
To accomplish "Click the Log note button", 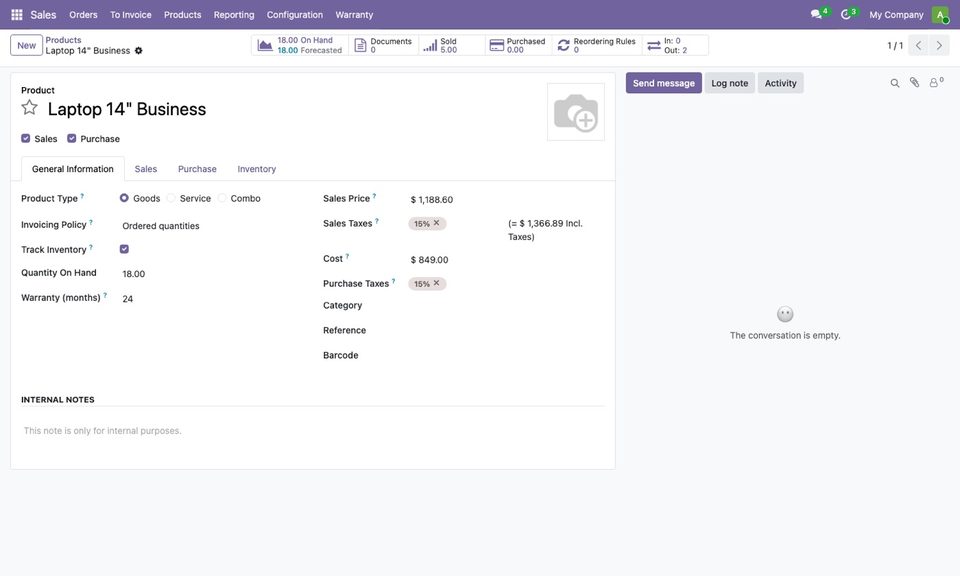I will [730, 83].
